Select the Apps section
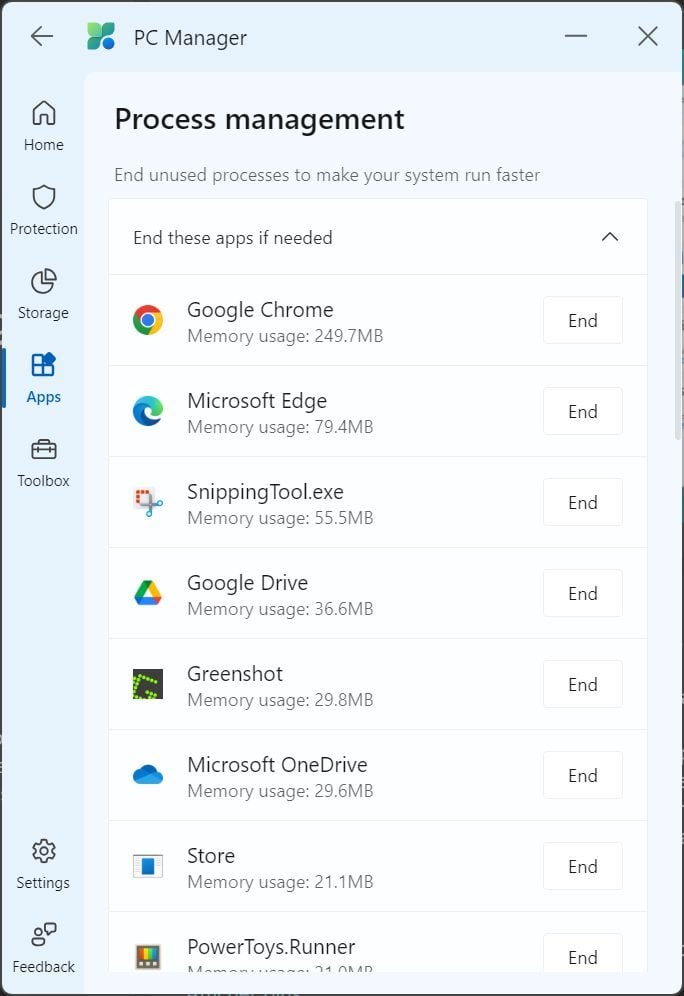The width and height of the screenshot is (684, 996). tap(43, 379)
